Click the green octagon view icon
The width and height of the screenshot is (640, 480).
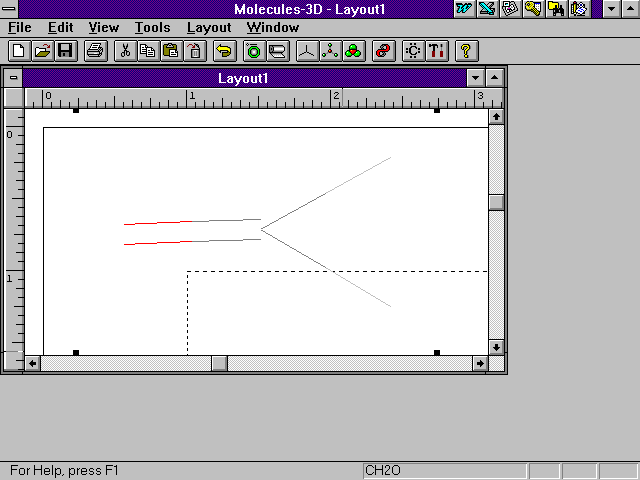point(254,51)
